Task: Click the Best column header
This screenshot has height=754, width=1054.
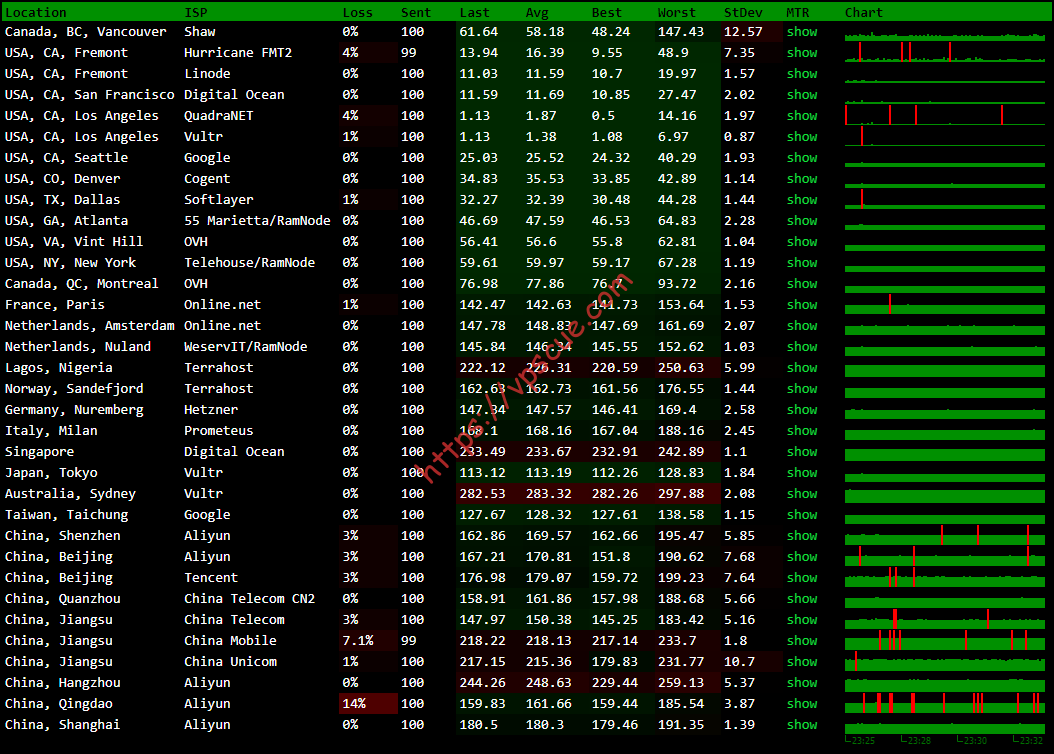Action: click(x=607, y=12)
